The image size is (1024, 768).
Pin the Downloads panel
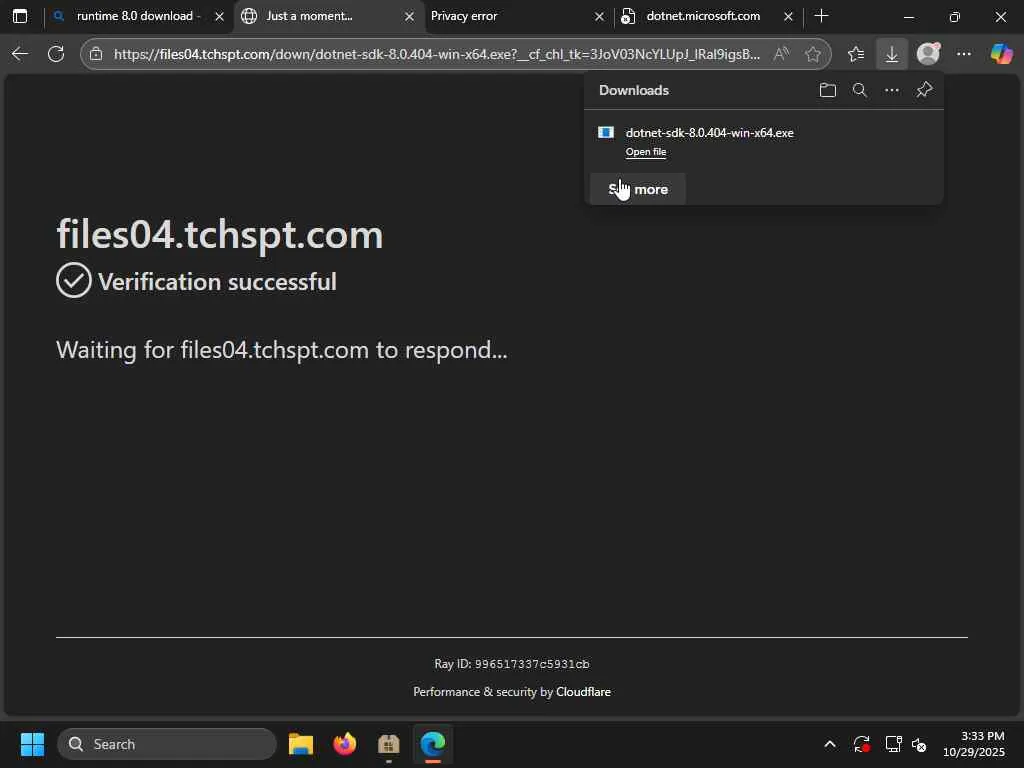(924, 89)
